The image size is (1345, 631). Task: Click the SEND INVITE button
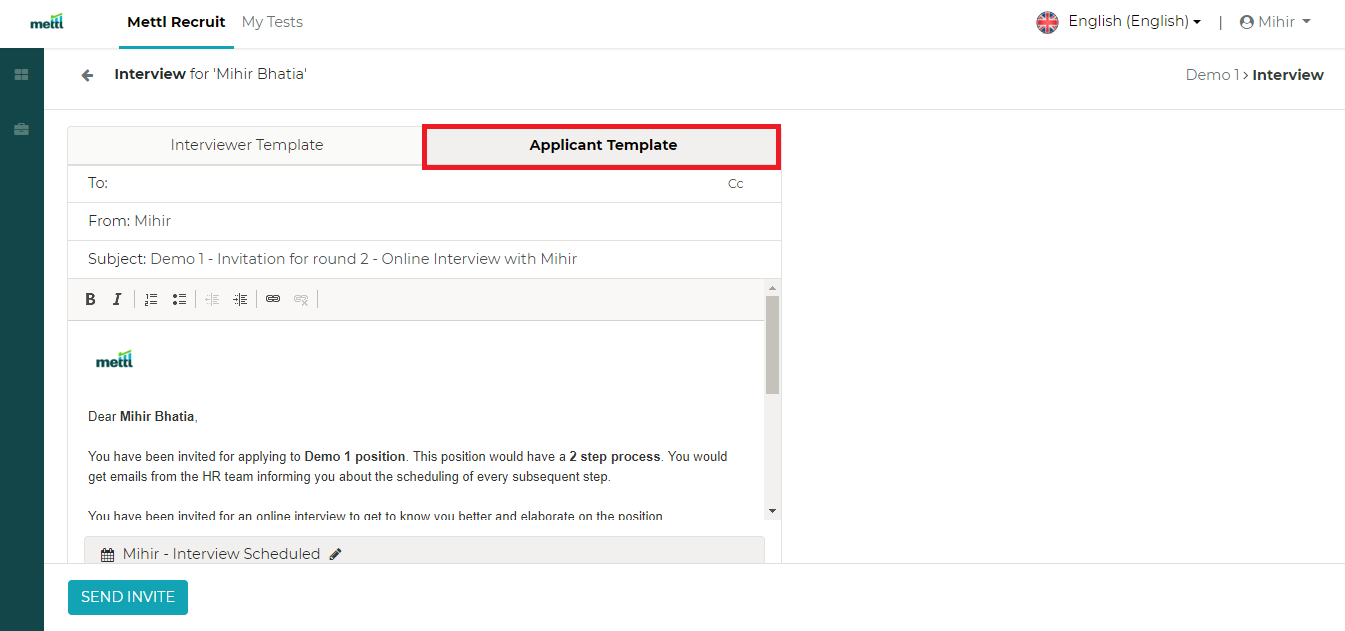tap(128, 597)
